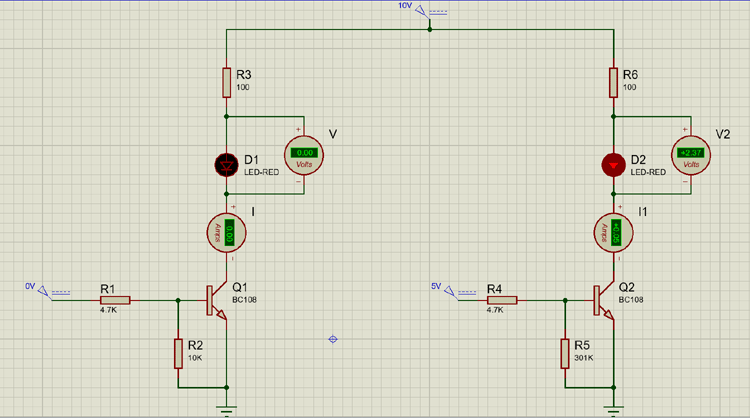The image size is (750, 418).
Task: Click resistor R2 10K
Action: [x=178, y=352]
